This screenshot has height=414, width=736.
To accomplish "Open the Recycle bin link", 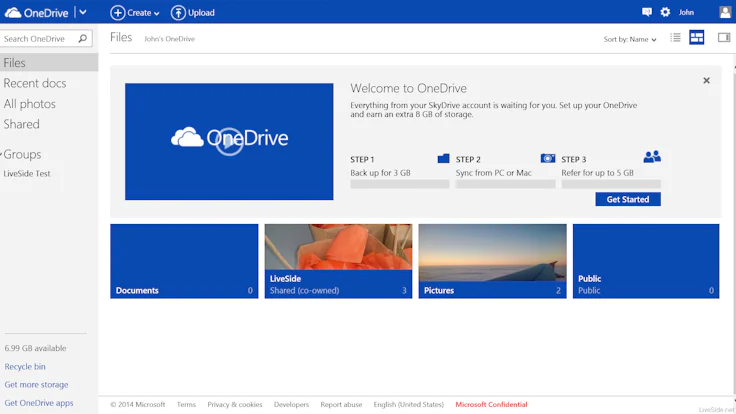I will 25,367.
